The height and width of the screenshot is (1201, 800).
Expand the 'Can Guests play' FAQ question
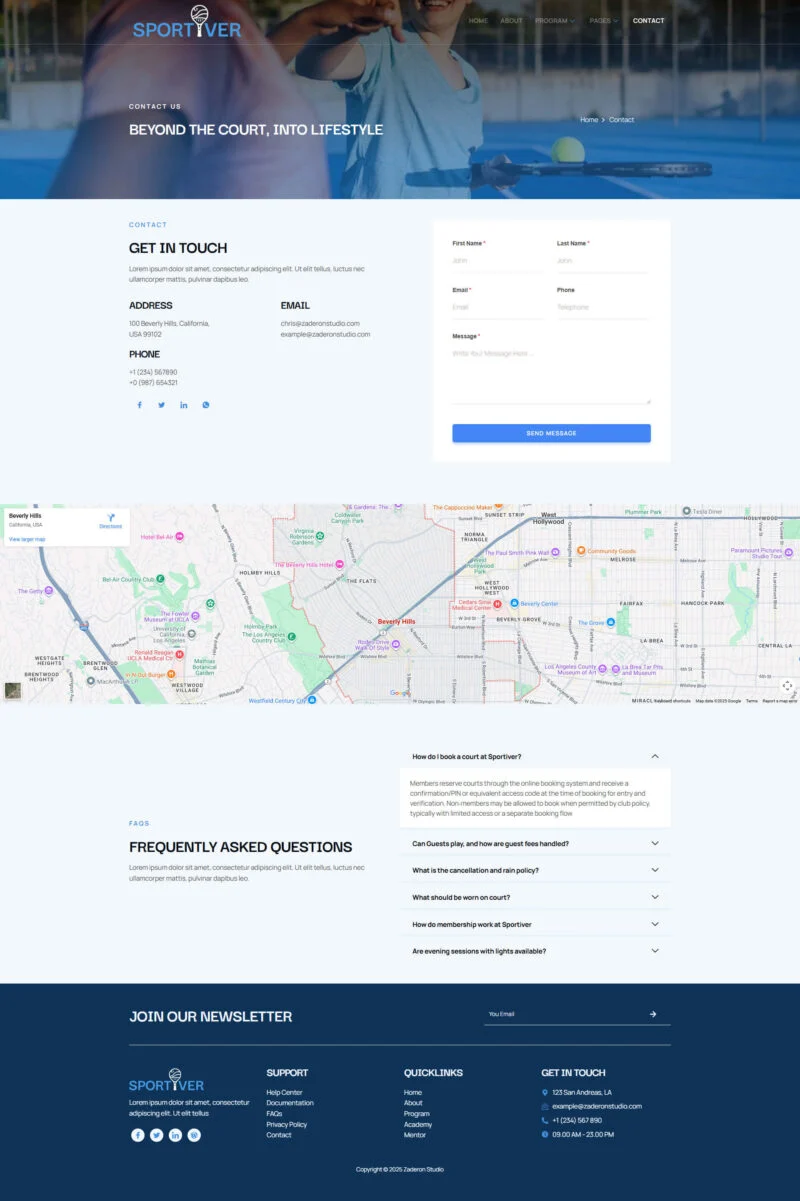535,843
